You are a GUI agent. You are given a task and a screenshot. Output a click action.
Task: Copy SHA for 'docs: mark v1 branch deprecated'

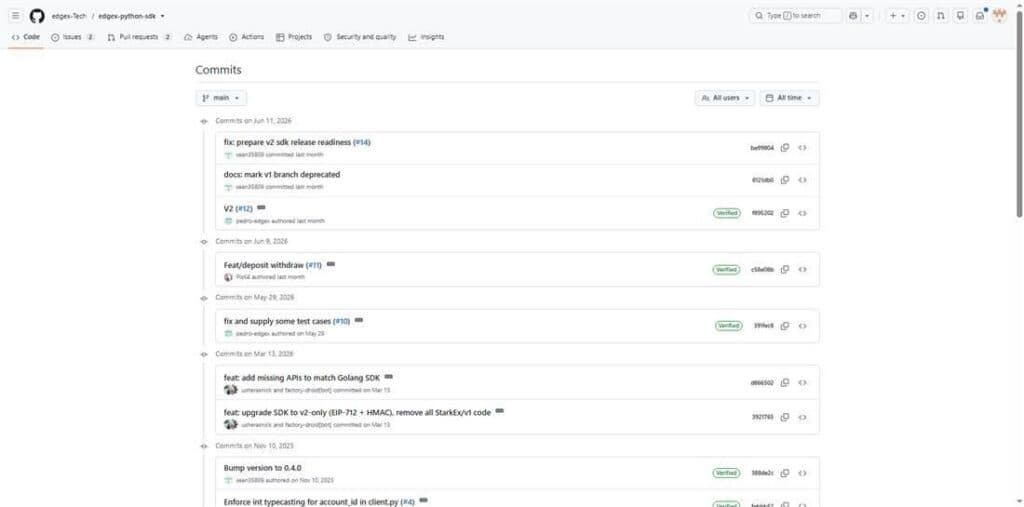[x=785, y=180]
